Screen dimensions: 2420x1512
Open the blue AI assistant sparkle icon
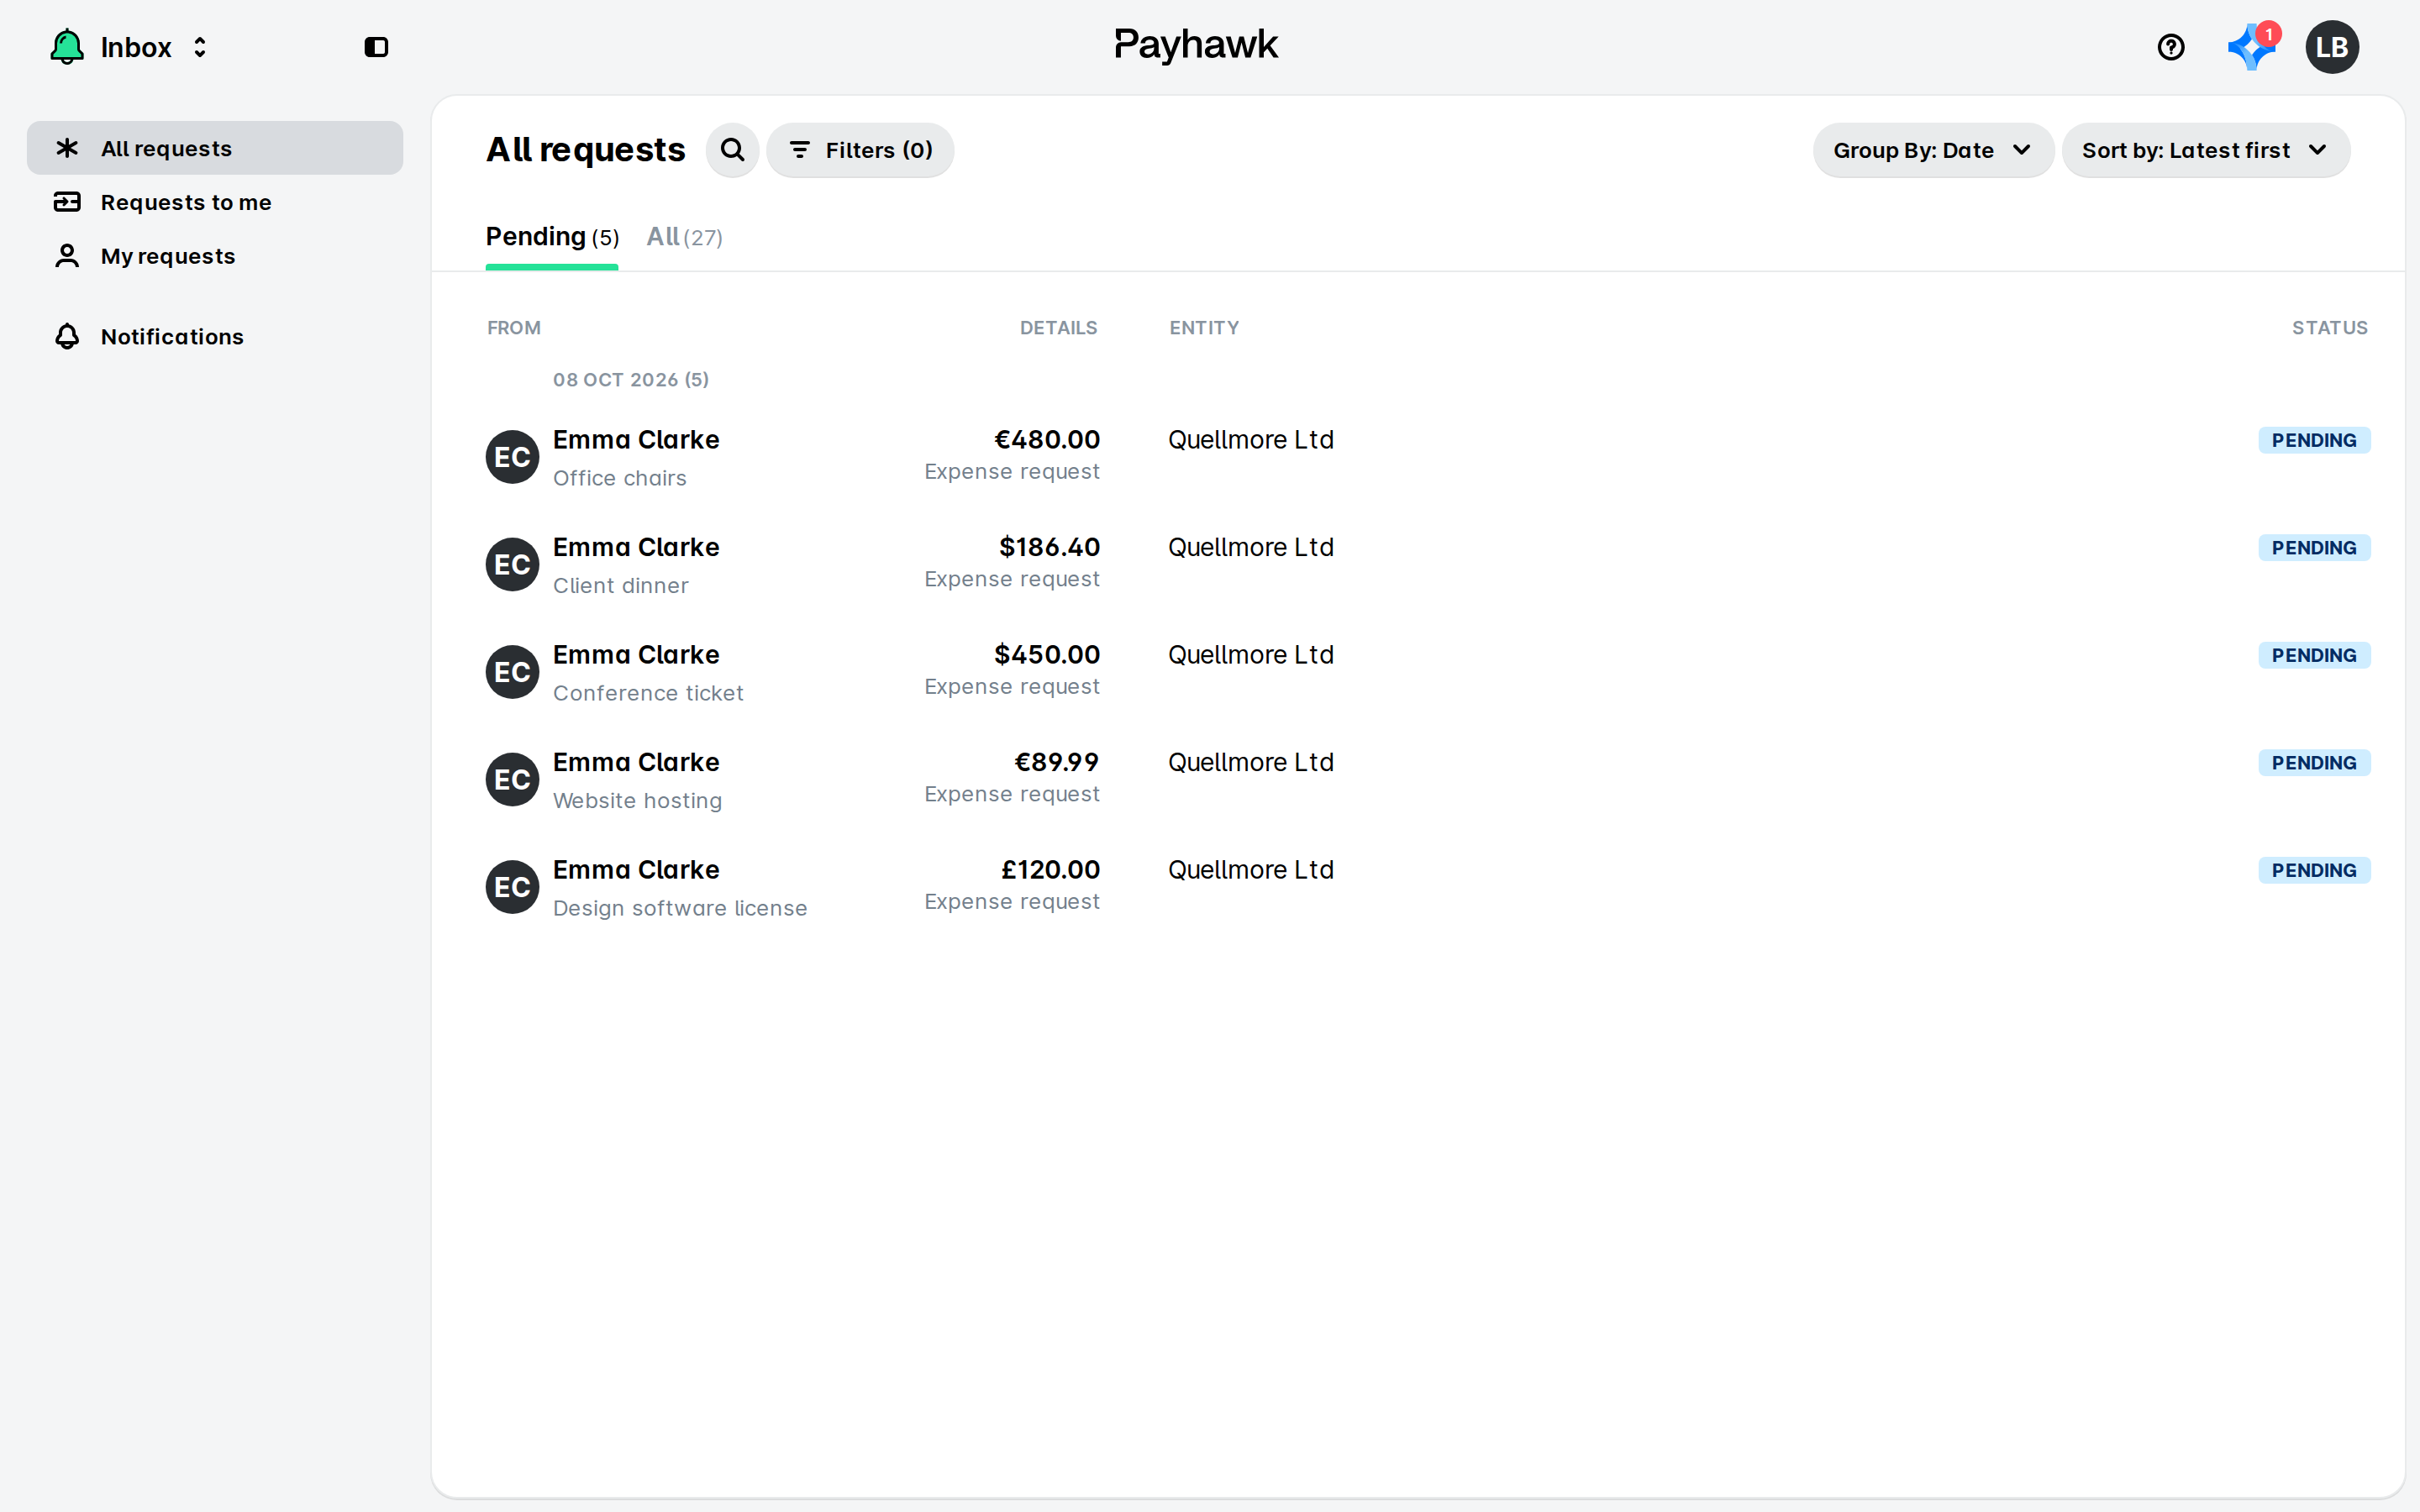click(x=2251, y=47)
